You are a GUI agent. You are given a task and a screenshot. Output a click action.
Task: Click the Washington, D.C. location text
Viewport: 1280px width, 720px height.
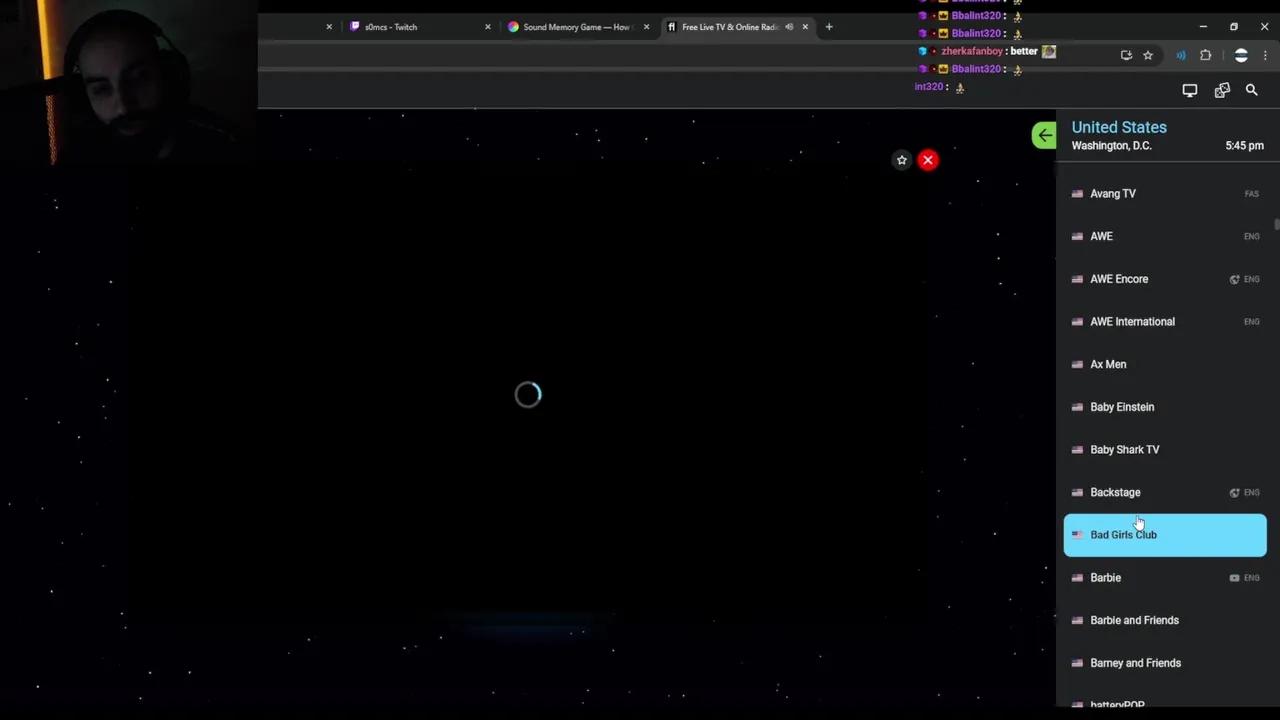[1111, 146]
